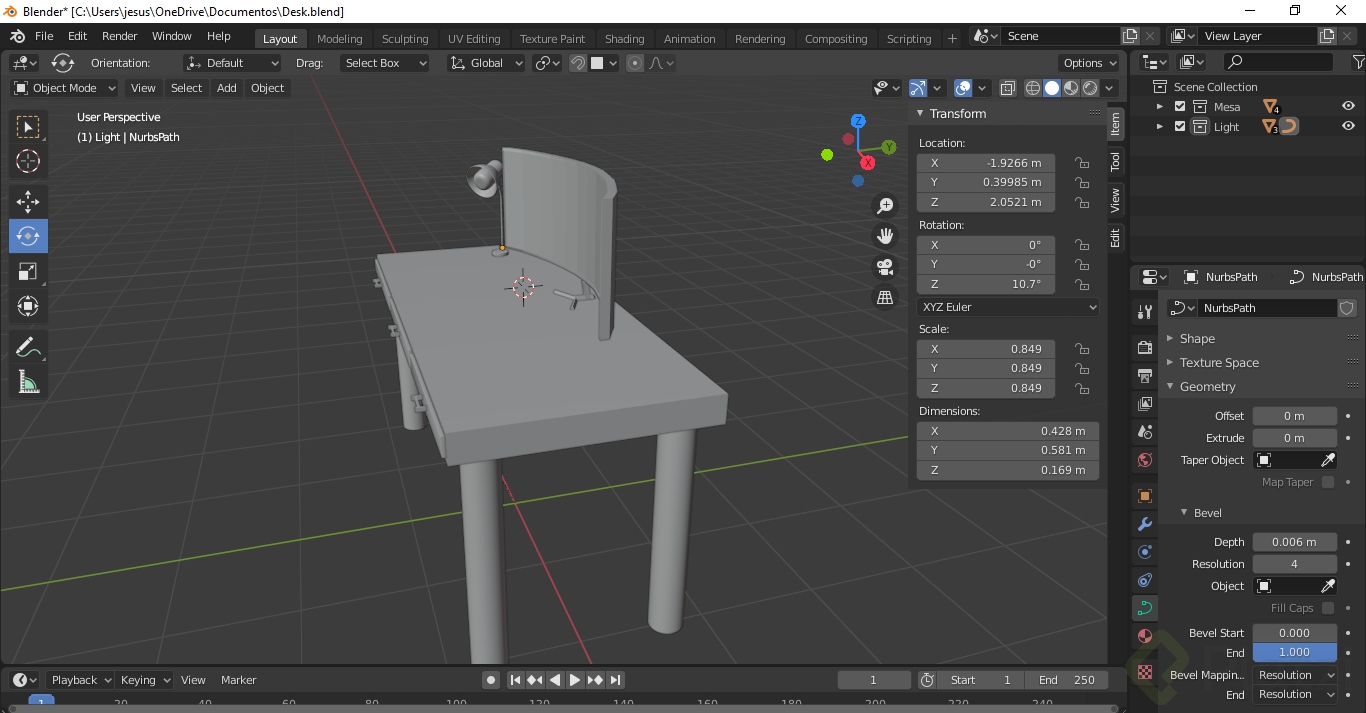This screenshot has width=1366, height=713.
Task: Expand the Mesa item in the outliner
Action: click(1159, 106)
